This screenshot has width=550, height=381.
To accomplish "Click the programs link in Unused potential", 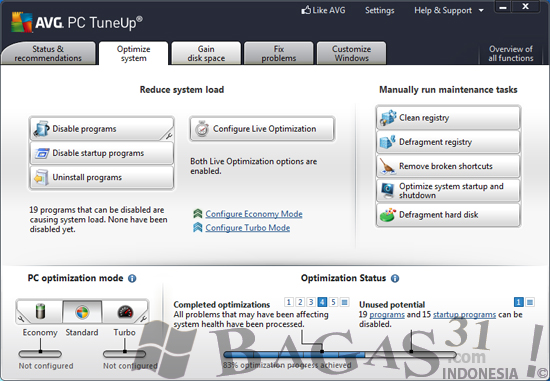I will click(x=387, y=315).
